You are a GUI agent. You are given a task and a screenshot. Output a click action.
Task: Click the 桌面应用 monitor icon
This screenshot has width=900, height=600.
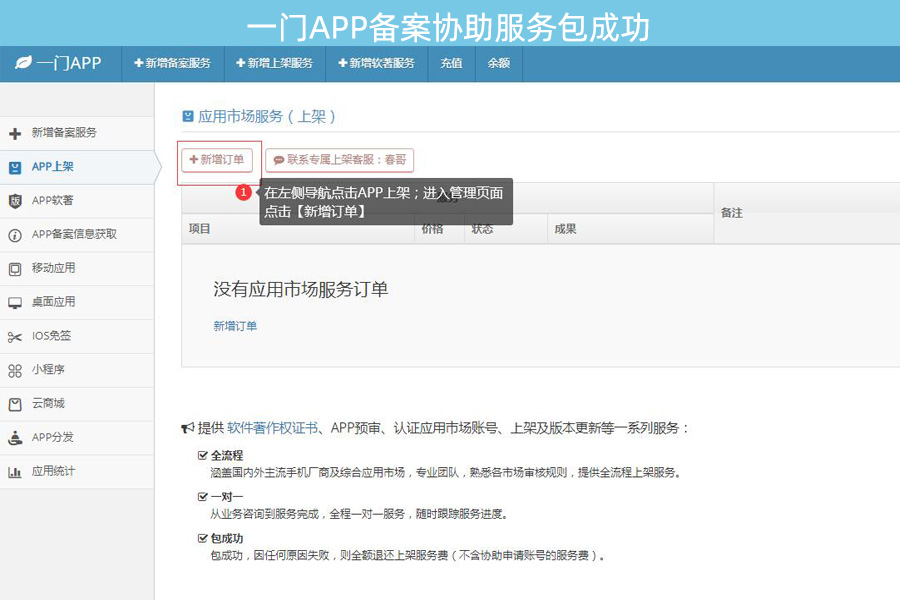[15, 303]
